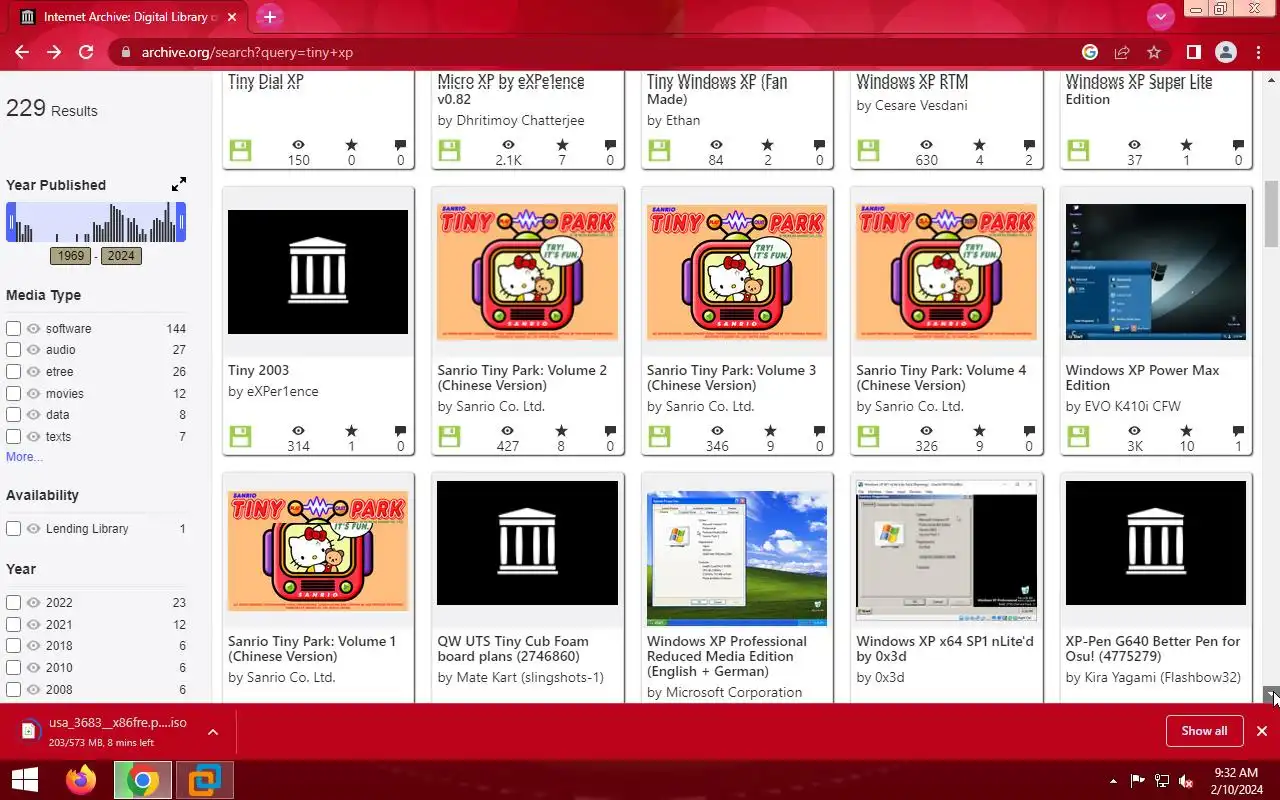Check the 2021 year checkbox
Screen dimensions: 1280x800
(x=13, y=624)
